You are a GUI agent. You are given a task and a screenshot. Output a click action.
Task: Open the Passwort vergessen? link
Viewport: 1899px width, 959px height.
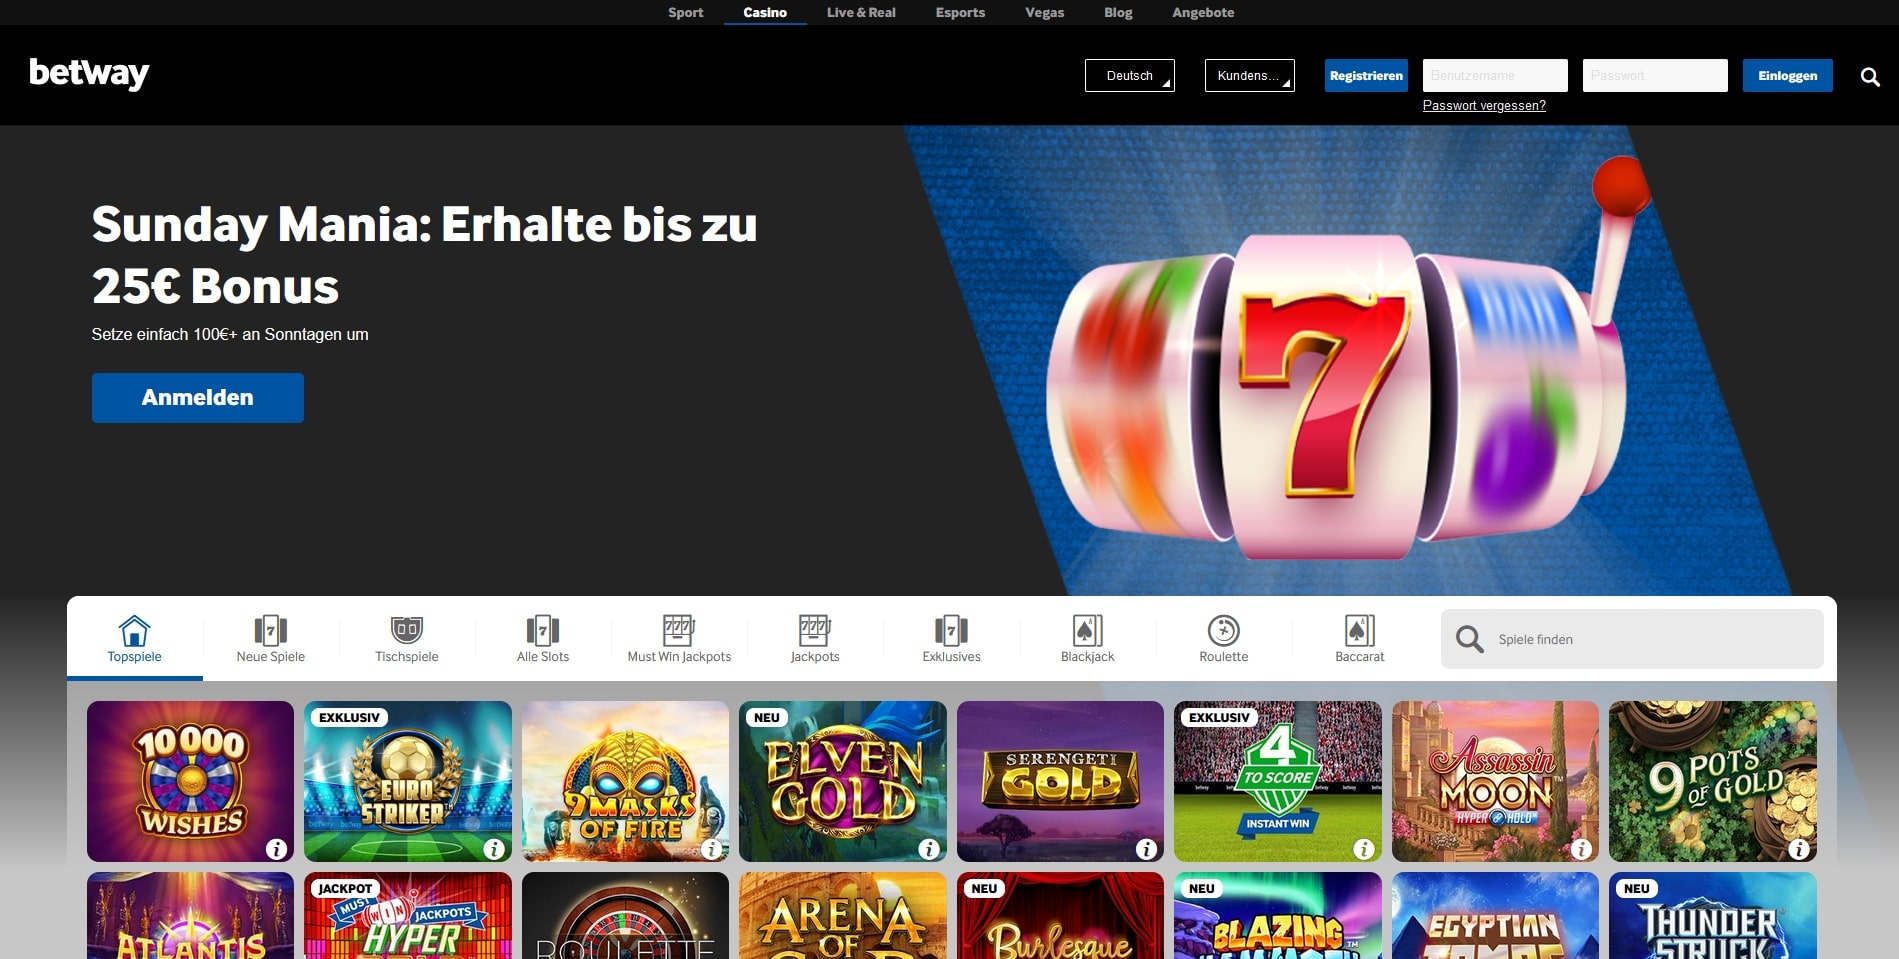pos(1484,106)
